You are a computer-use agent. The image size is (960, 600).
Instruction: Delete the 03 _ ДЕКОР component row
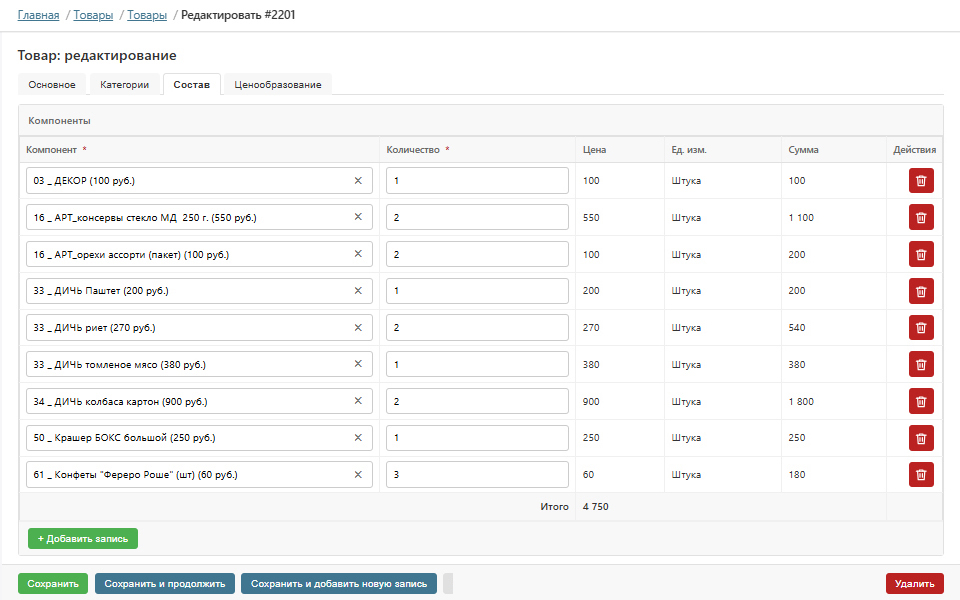(x=921, y=181)
